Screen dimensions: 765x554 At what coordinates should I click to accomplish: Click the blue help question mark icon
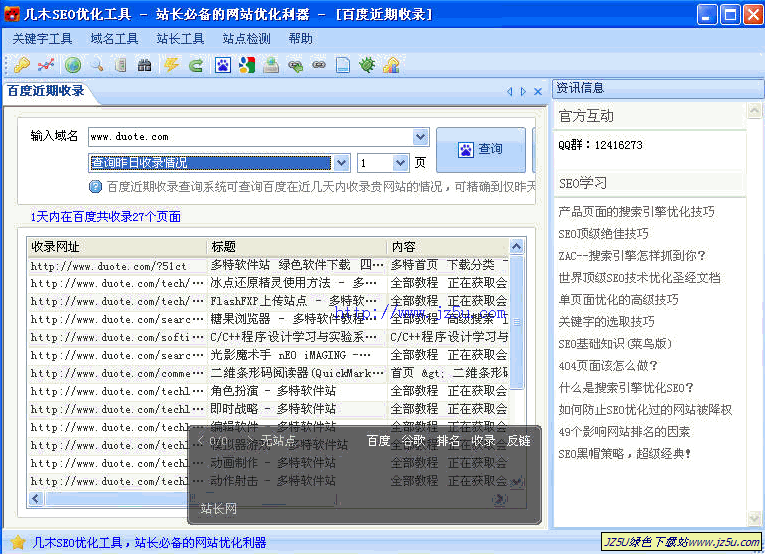(x=96, y=187)
